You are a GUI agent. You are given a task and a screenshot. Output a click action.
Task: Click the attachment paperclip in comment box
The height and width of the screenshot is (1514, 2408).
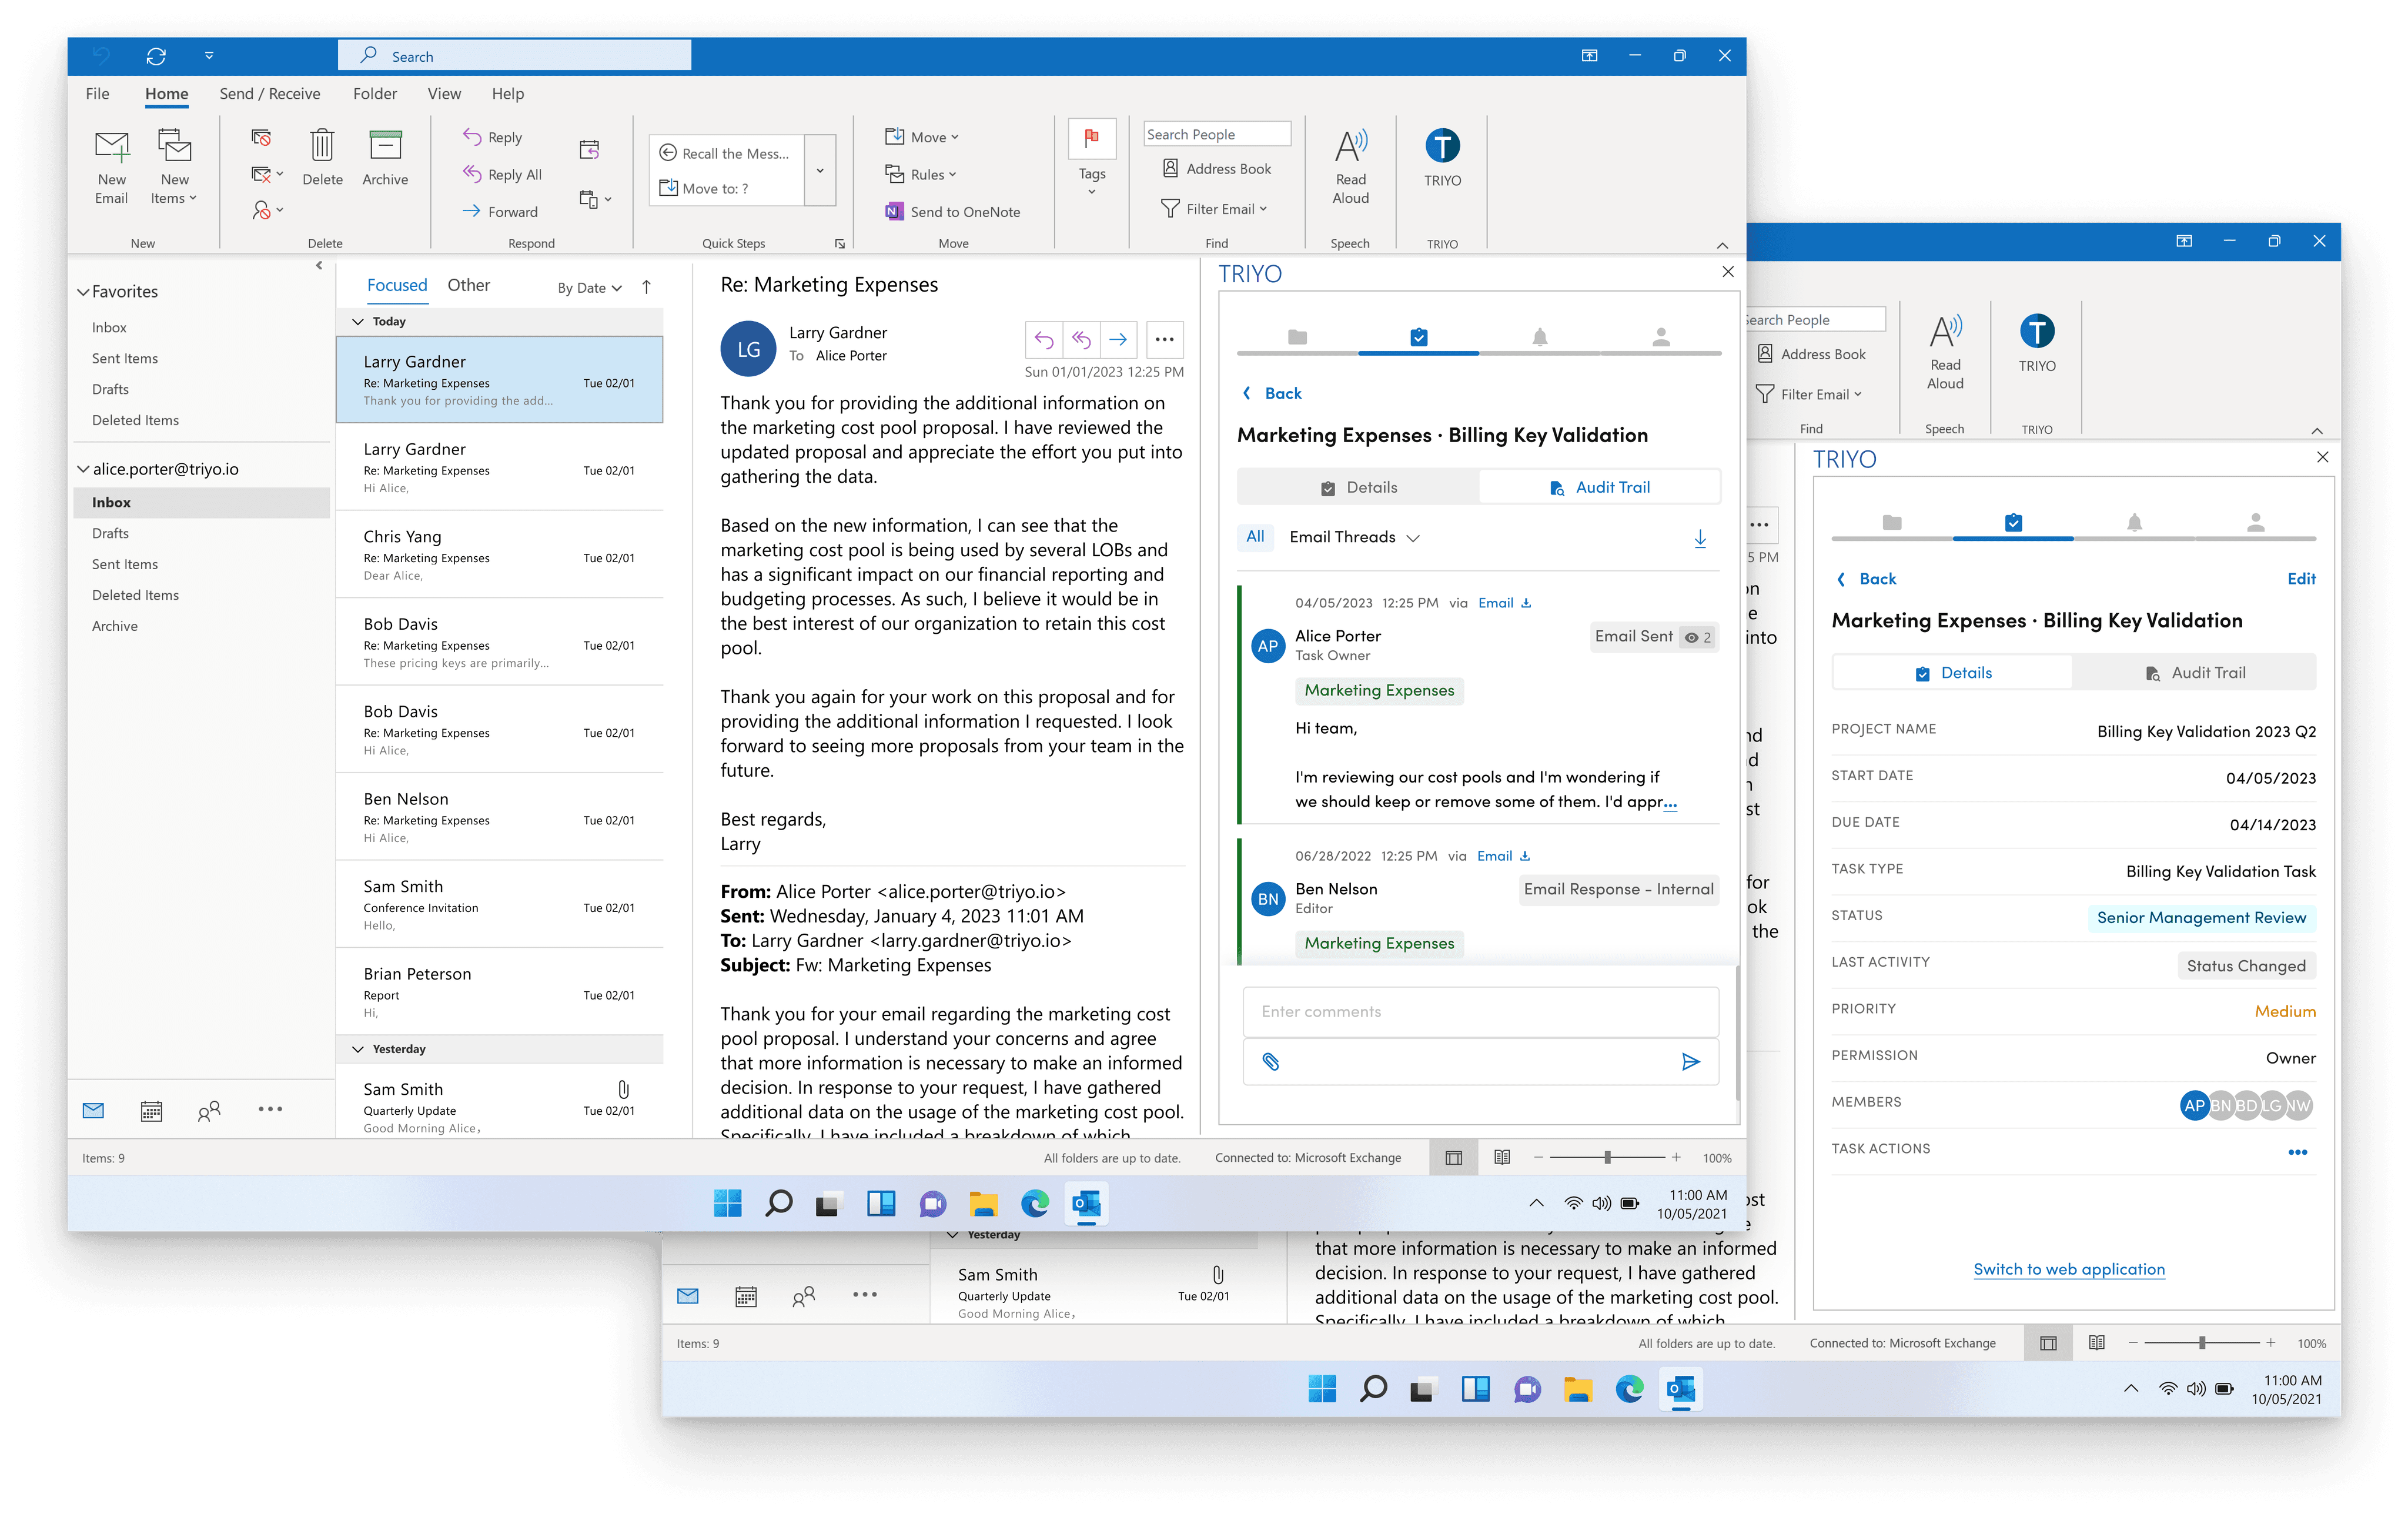point(1270,1062)
